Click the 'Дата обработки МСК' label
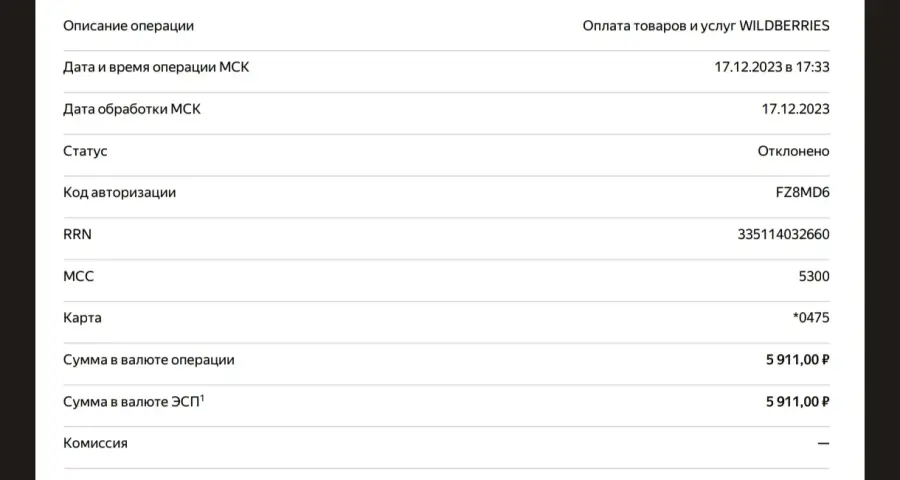 132,109
